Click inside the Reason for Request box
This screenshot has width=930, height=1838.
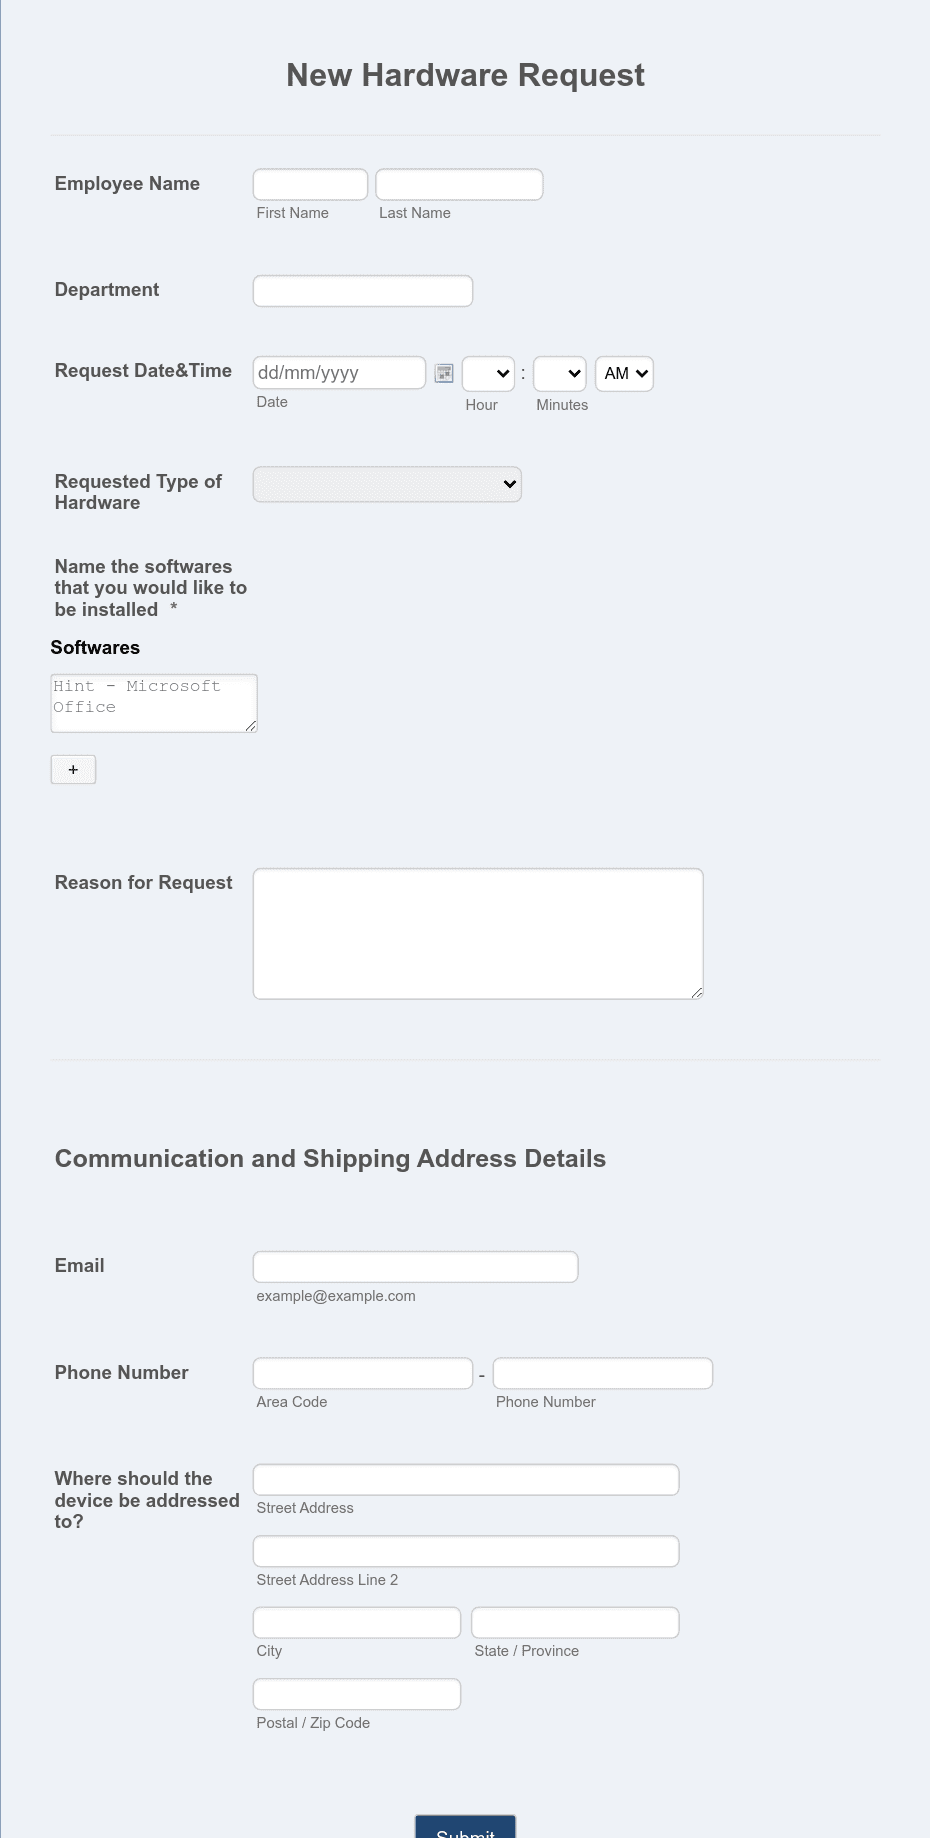pos(477,932)
